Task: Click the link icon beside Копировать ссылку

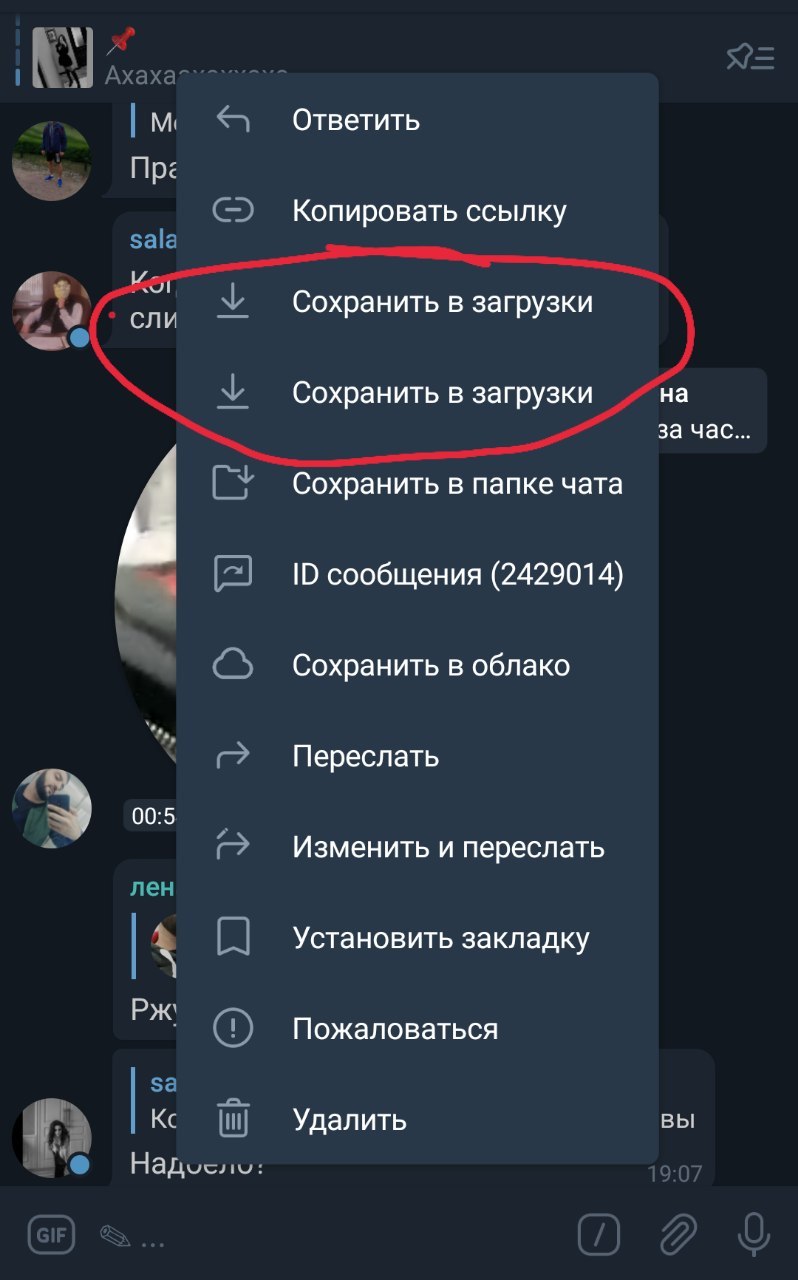Action: pos(233,211)
